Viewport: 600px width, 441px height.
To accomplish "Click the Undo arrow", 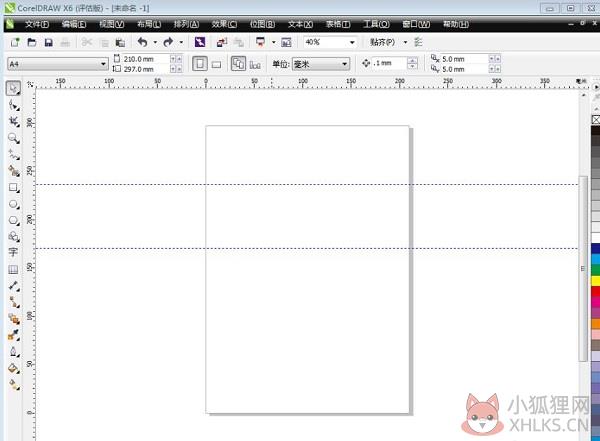I will pyautogui.click(x=143, y=42).
